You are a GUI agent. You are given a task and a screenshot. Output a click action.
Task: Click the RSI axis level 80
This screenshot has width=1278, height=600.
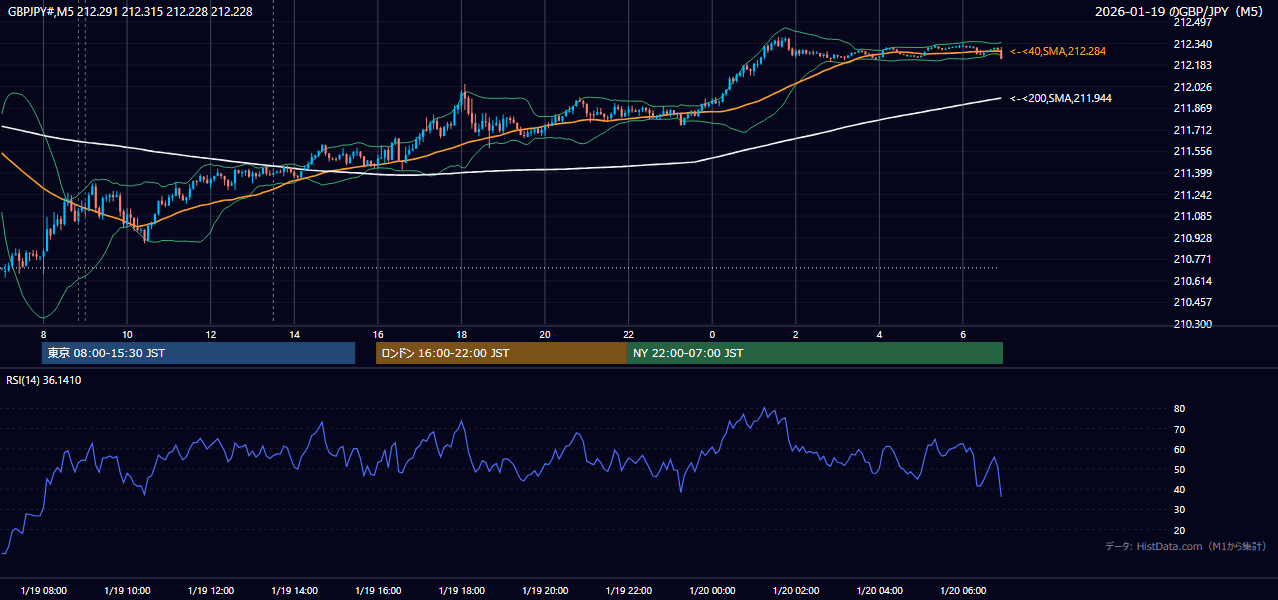click(x=1179, y=409)
